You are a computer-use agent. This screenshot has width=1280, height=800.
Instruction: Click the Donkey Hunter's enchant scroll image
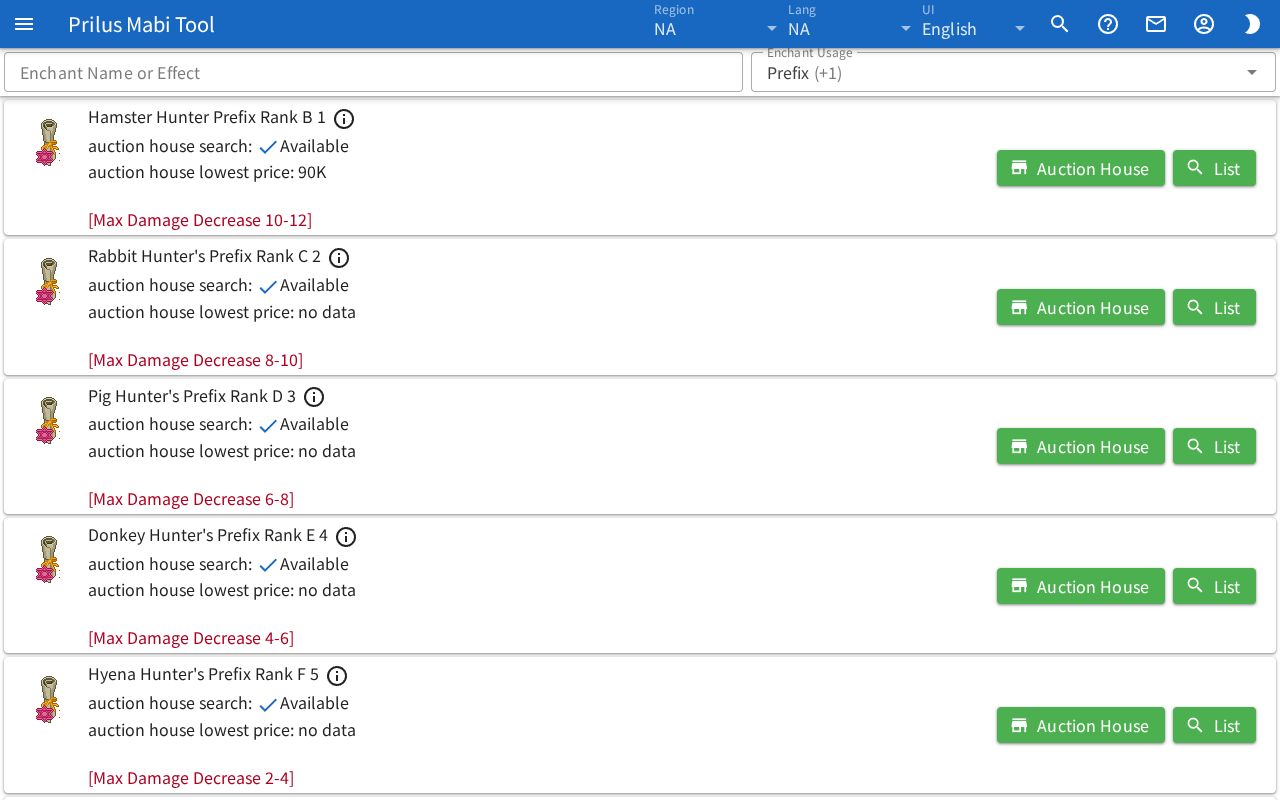48,560
